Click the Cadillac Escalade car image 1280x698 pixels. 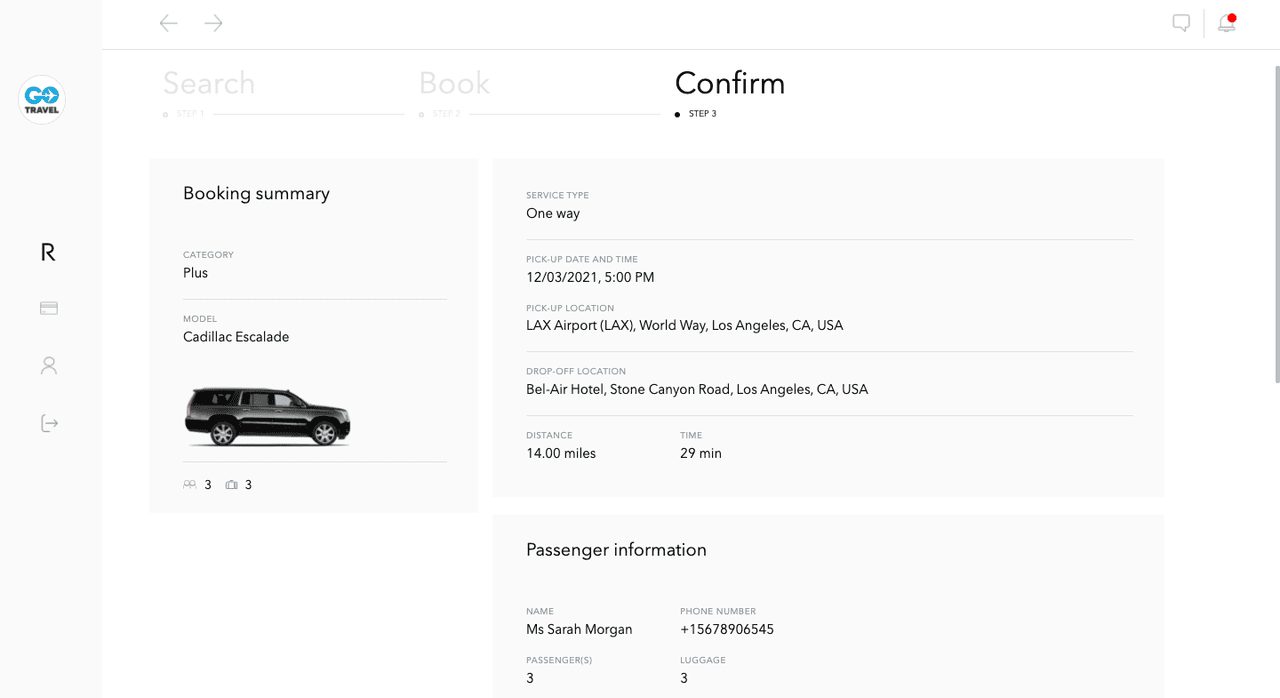[x=268, y=415]
